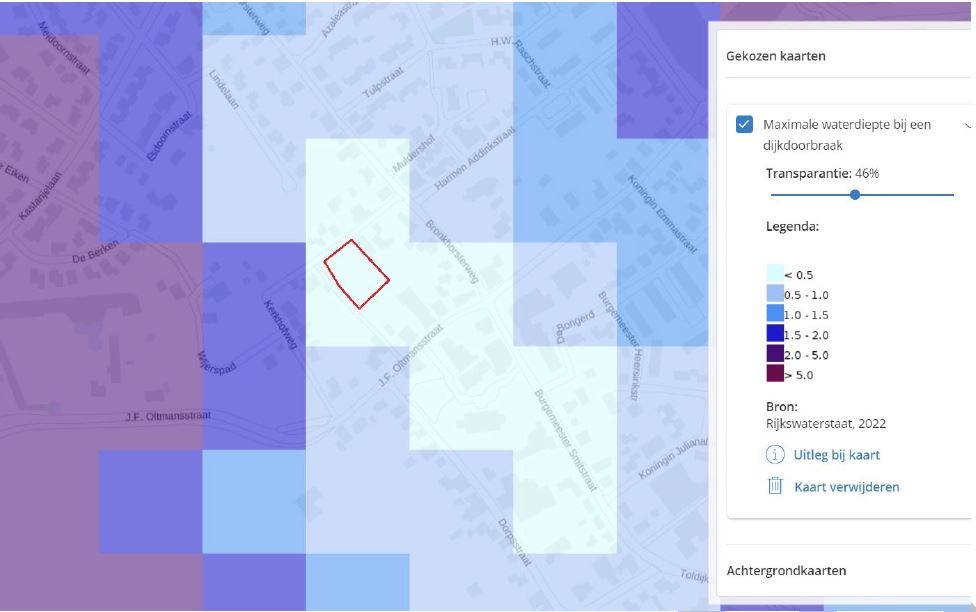The image size is (976, 612).
Task: Click the Transparantie slider handle
Action: tap(855, 195)
